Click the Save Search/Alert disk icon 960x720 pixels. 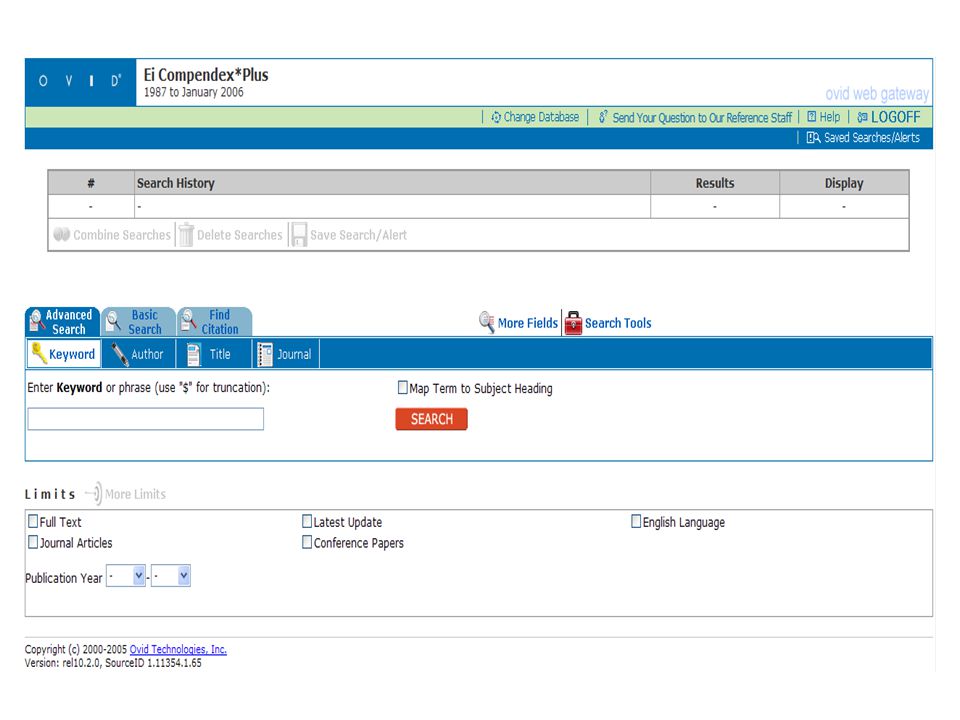point(299,234)
